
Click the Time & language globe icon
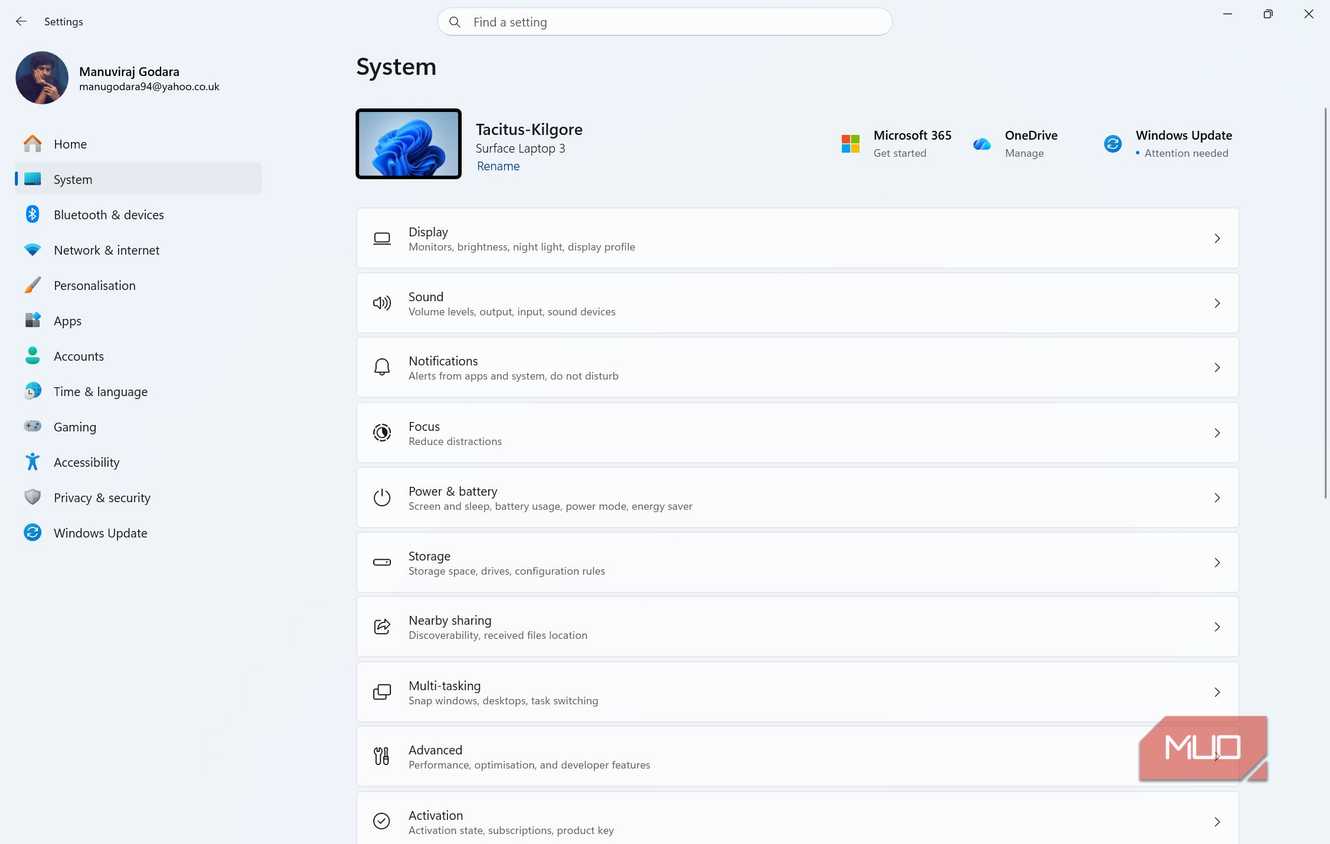tap(33, 391)
